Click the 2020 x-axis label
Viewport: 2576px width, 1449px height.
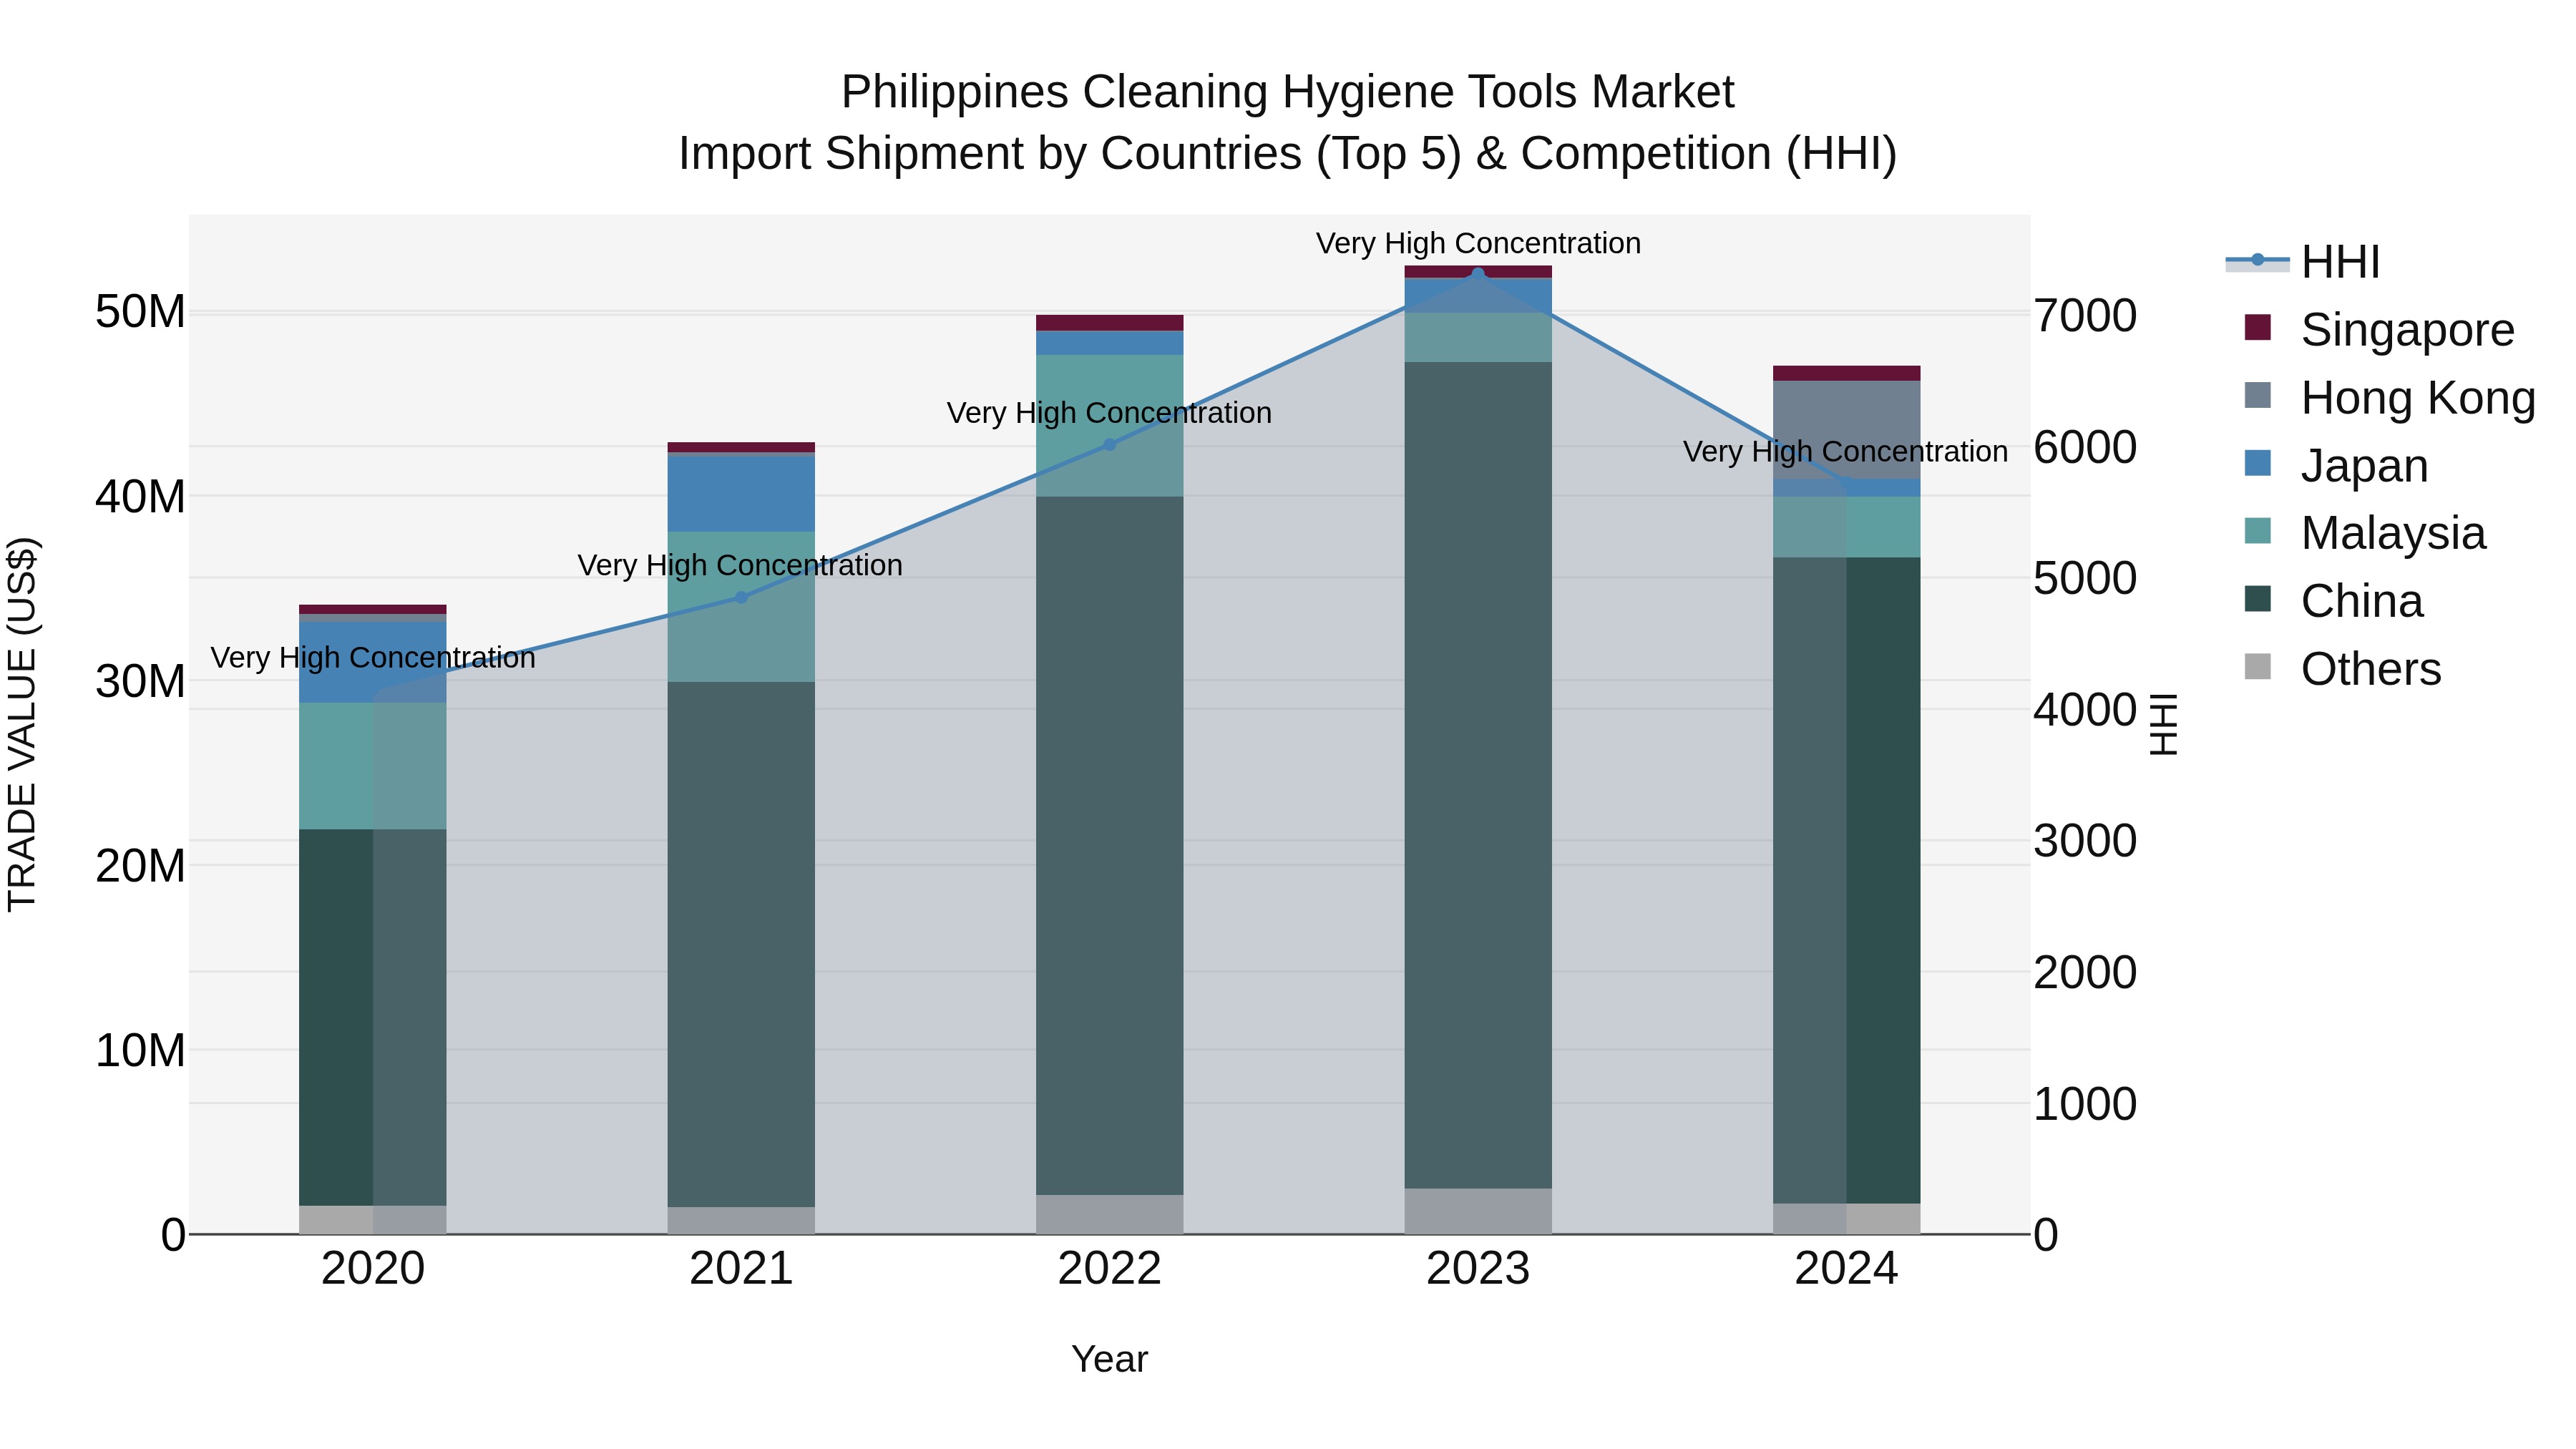pyautogui.click(x=373, y=1269)
